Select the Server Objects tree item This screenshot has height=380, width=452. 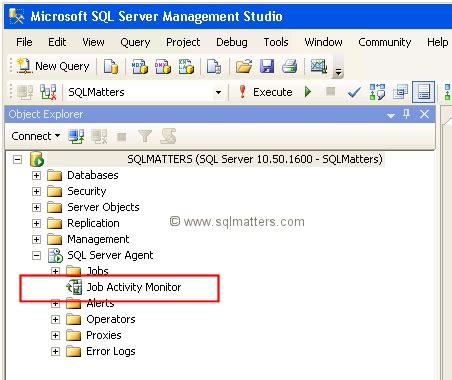[x=103, y=207]
